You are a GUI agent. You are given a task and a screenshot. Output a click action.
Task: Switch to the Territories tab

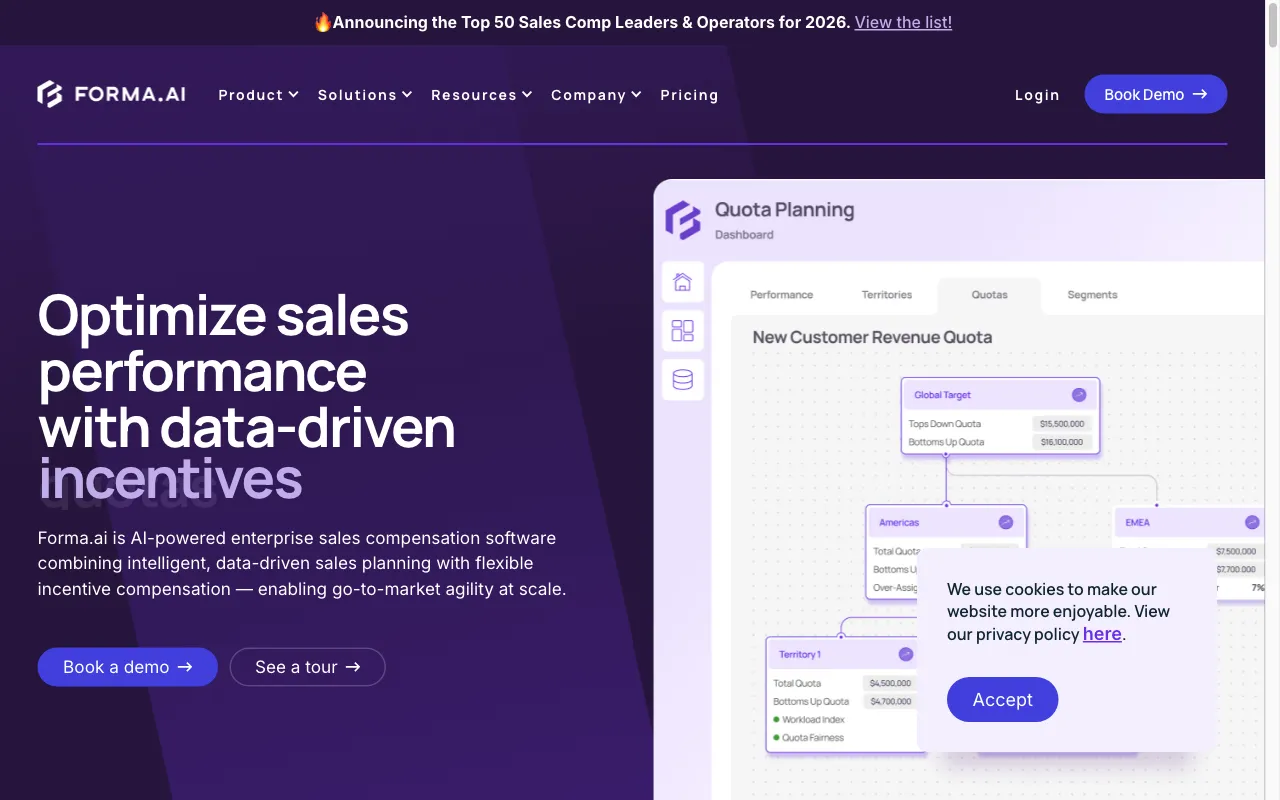tap(887, 295)
